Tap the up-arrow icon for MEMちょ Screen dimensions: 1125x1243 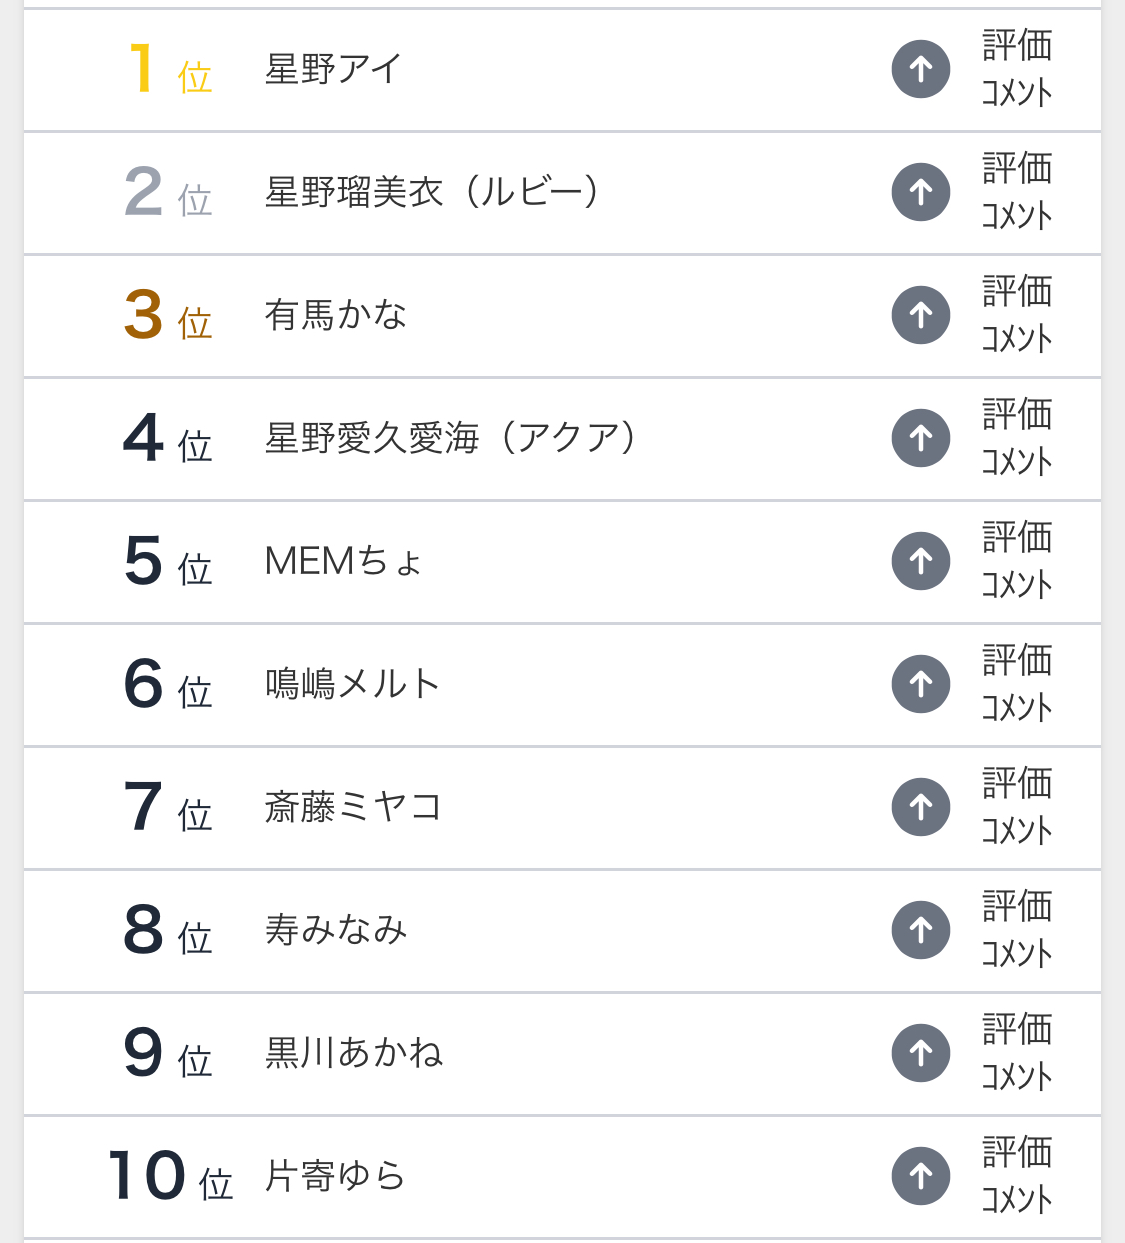(920, 561)
